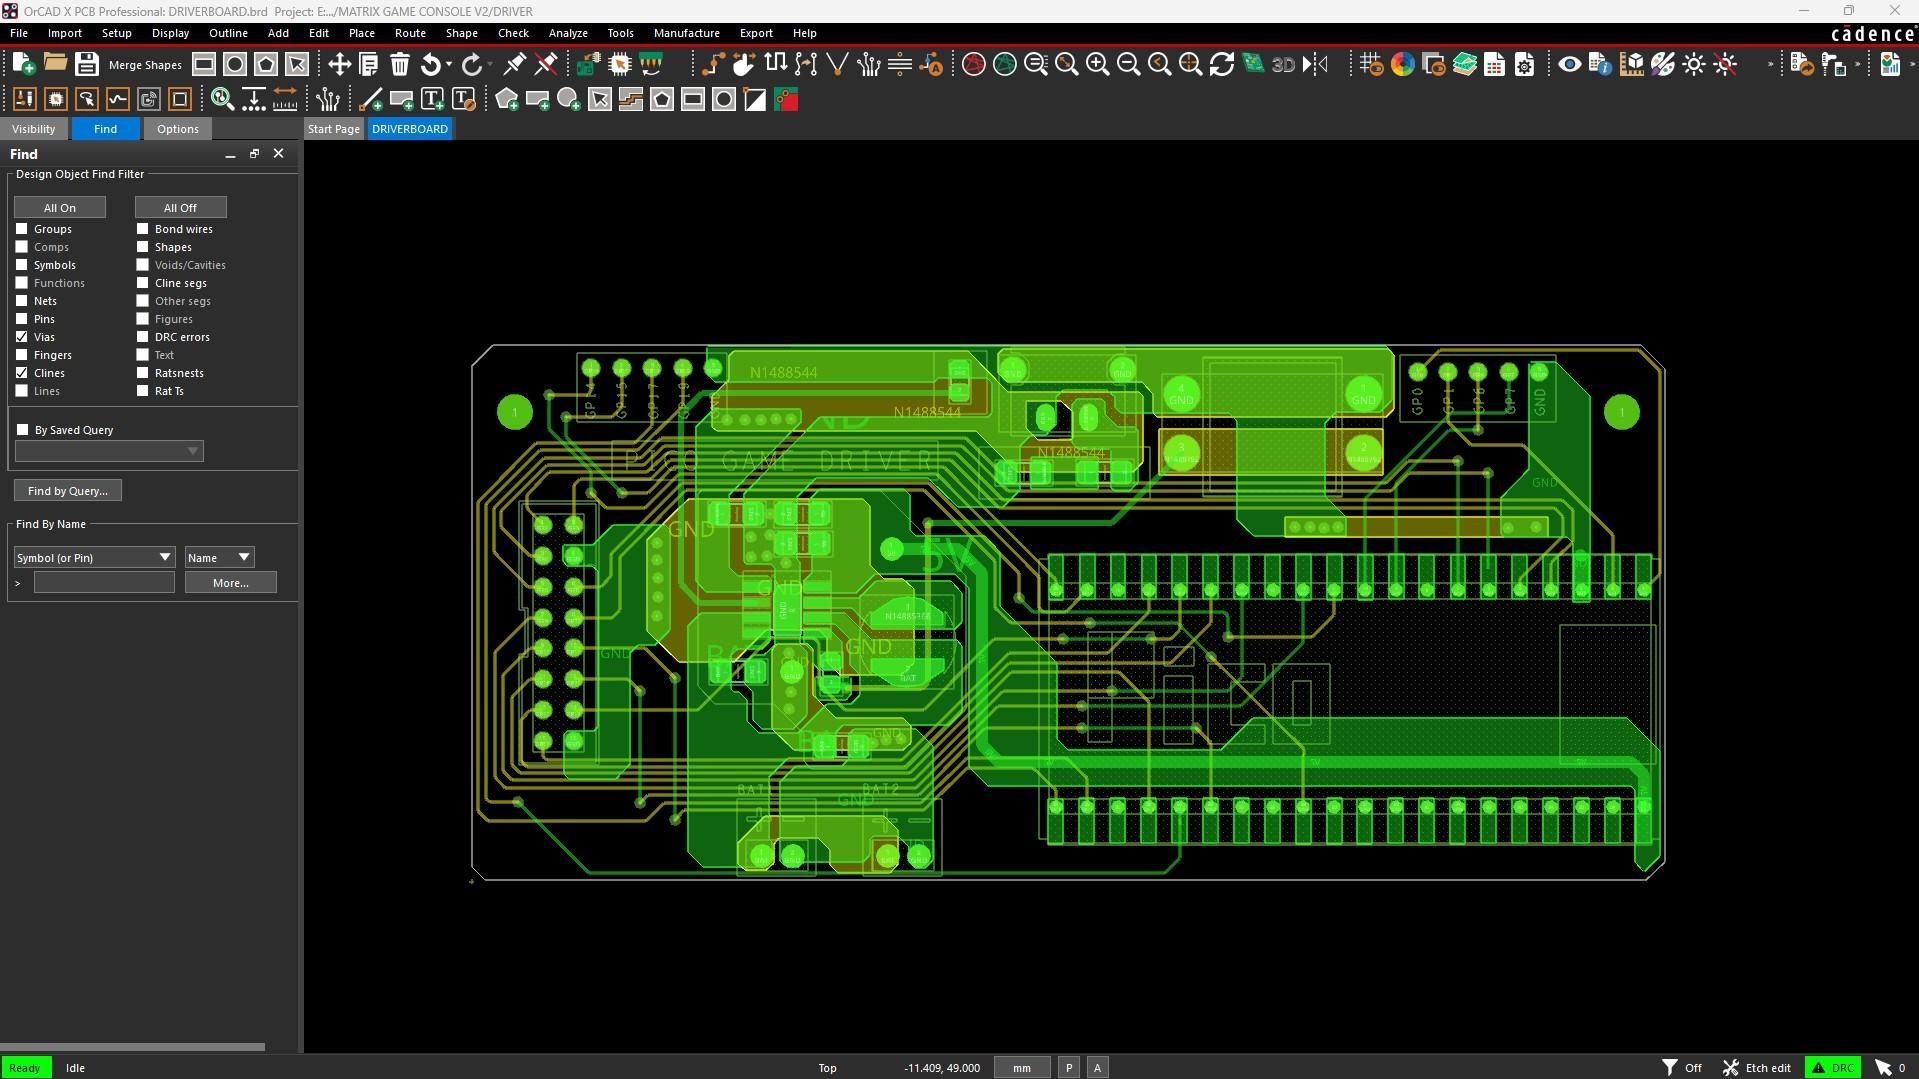
Task: Enable the Shapes checkbox
Action: pos(143,247)
